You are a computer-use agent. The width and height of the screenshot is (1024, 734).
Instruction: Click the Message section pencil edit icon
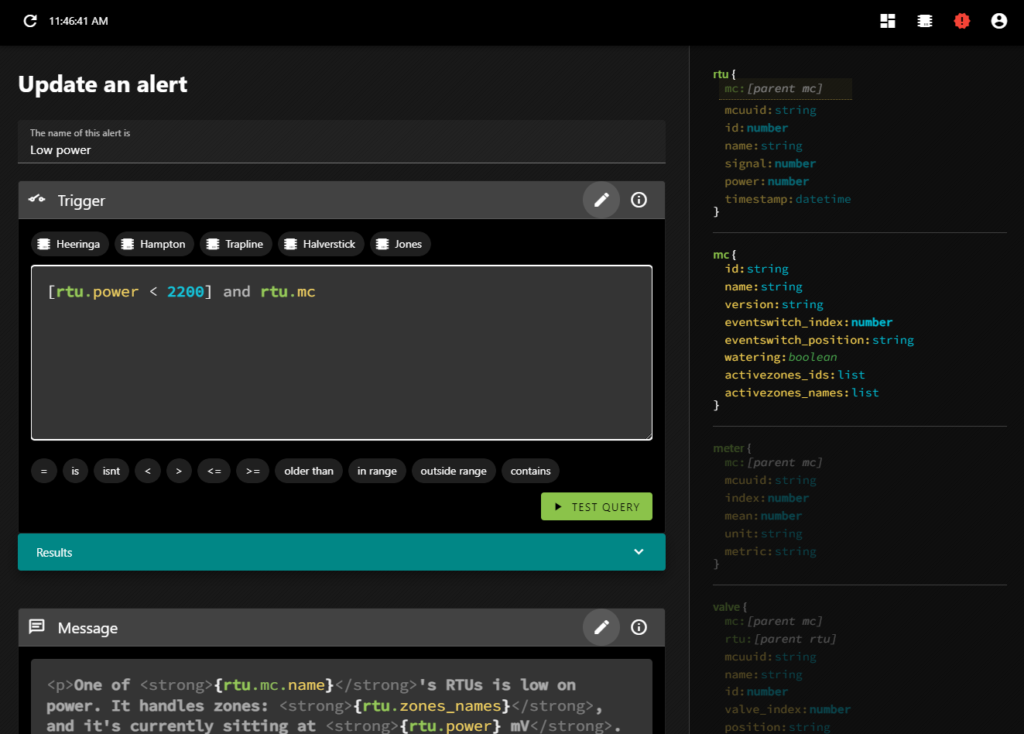pos(601,628)
